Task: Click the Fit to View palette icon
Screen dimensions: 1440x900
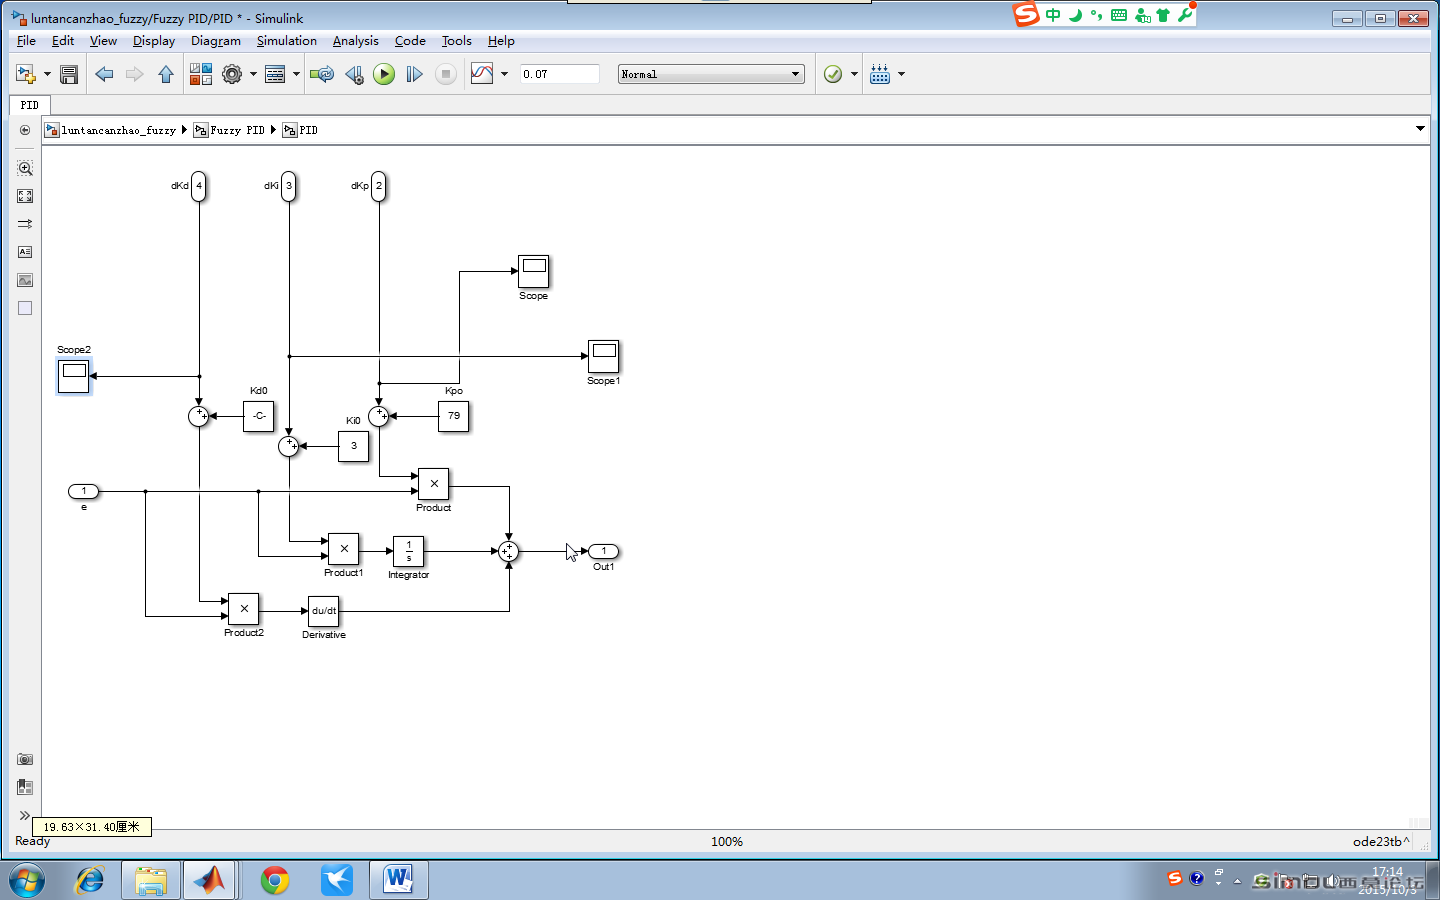Action: 25,196
